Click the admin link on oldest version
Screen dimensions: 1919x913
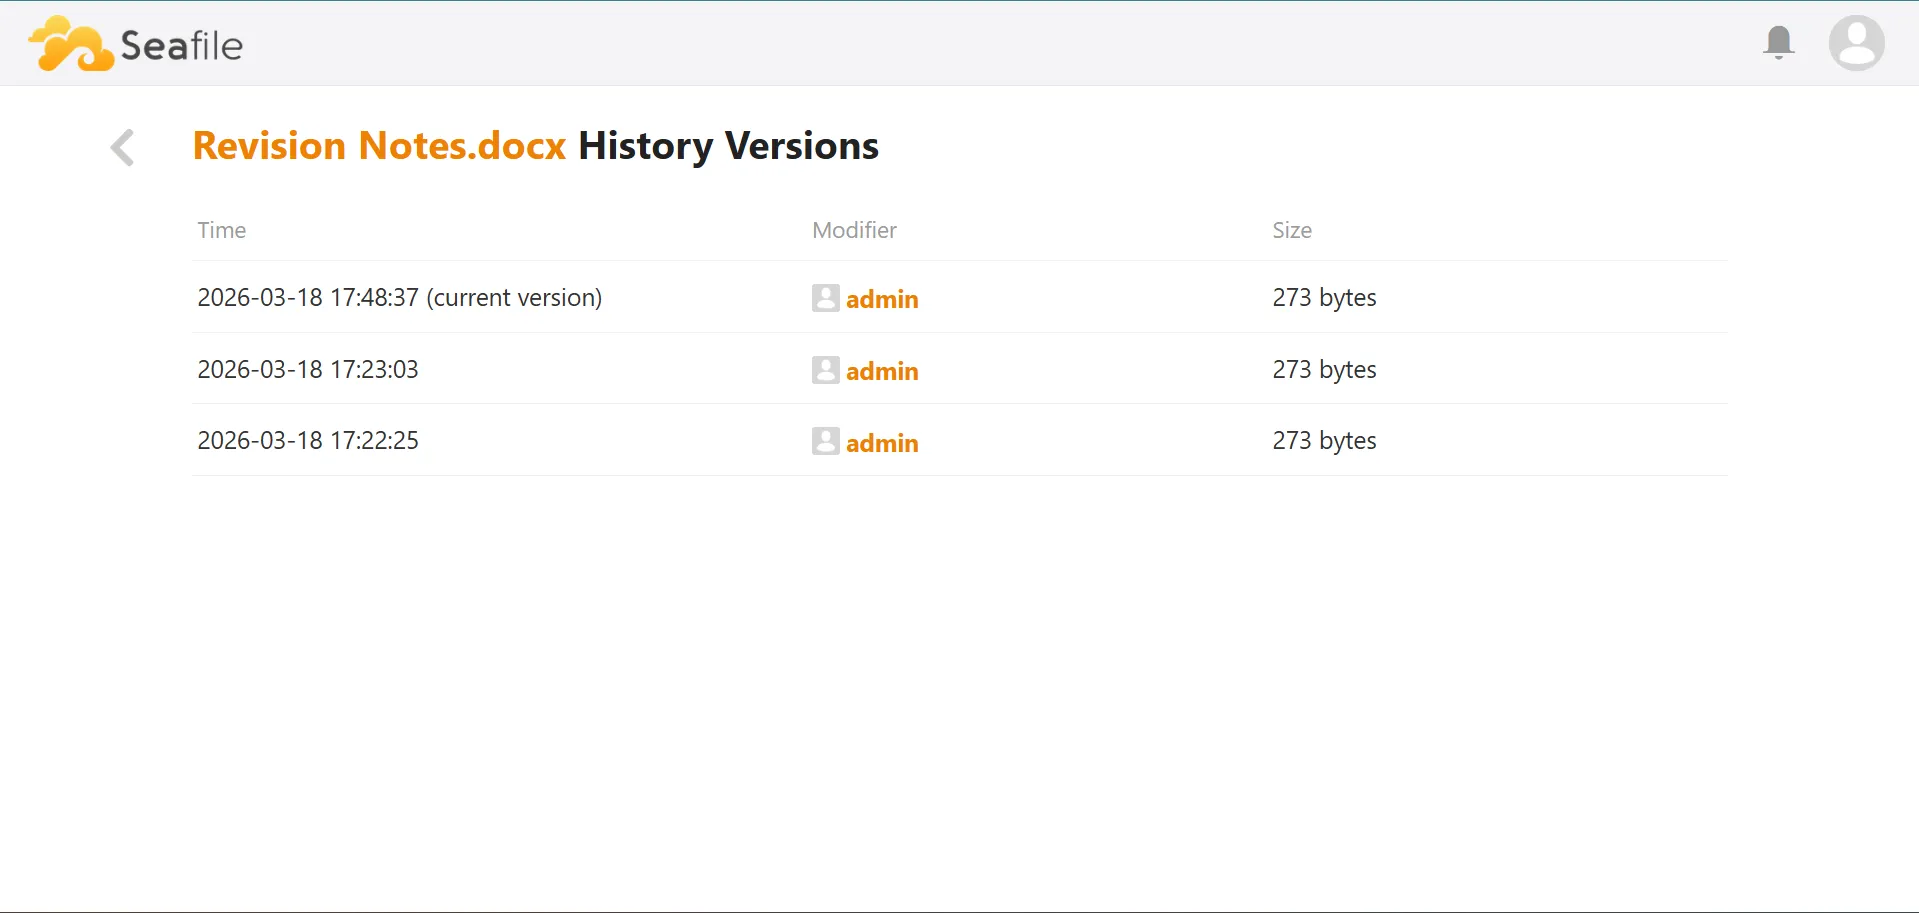click(x=882, y=442)
